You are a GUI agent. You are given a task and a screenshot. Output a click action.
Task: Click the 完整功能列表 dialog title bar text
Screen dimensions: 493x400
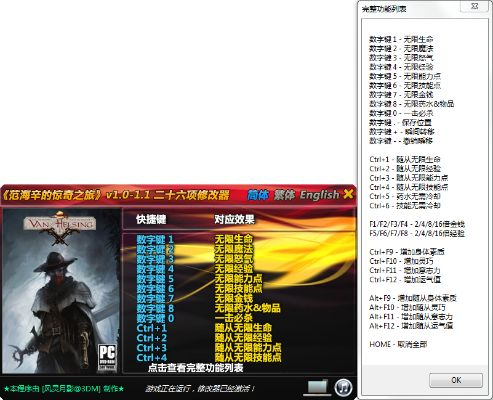tap(384, 9)
